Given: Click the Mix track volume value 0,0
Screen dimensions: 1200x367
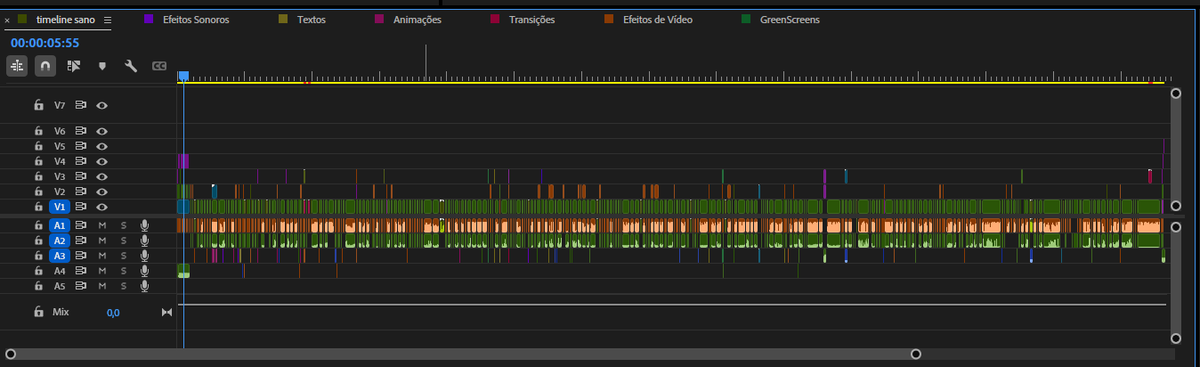Looking at the screenshot, I should click(113, 313).
